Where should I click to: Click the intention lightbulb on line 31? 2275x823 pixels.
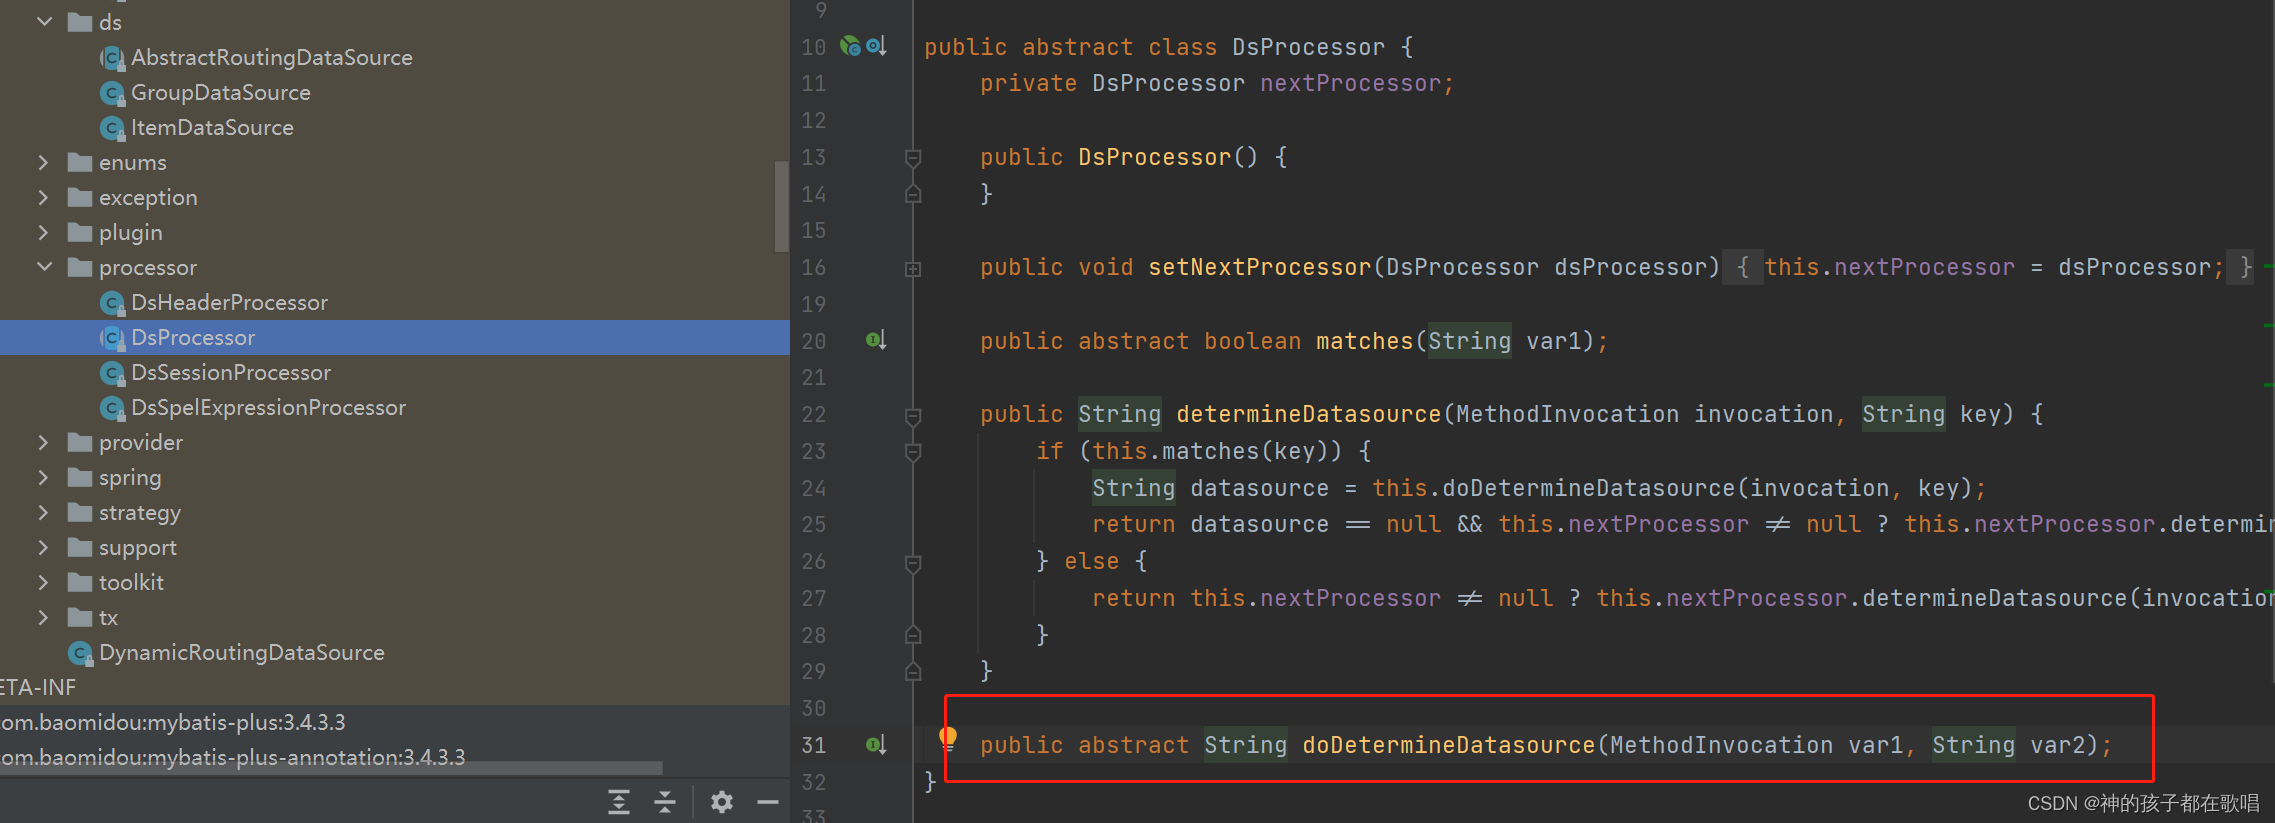tap(948, 739)
